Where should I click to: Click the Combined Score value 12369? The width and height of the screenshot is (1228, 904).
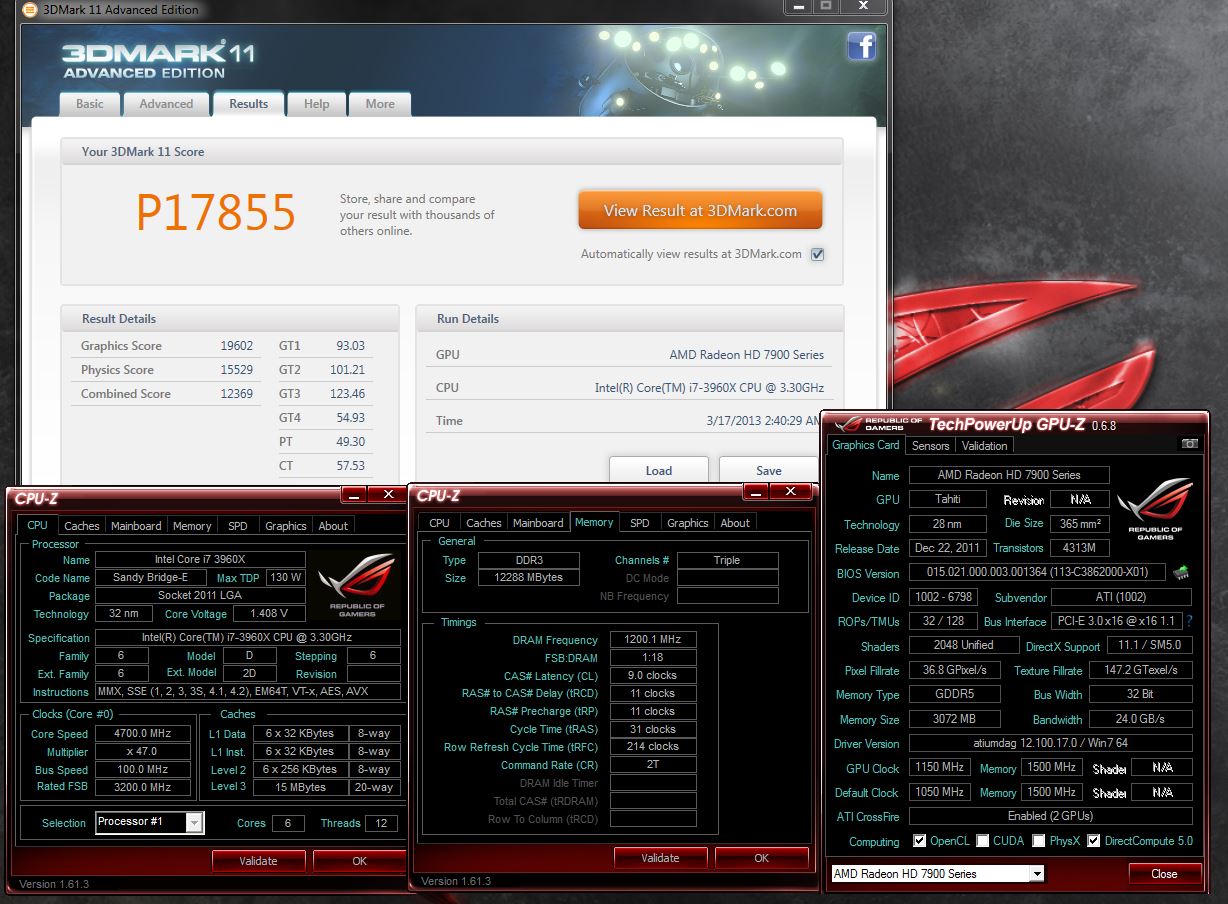click(238, 394)
